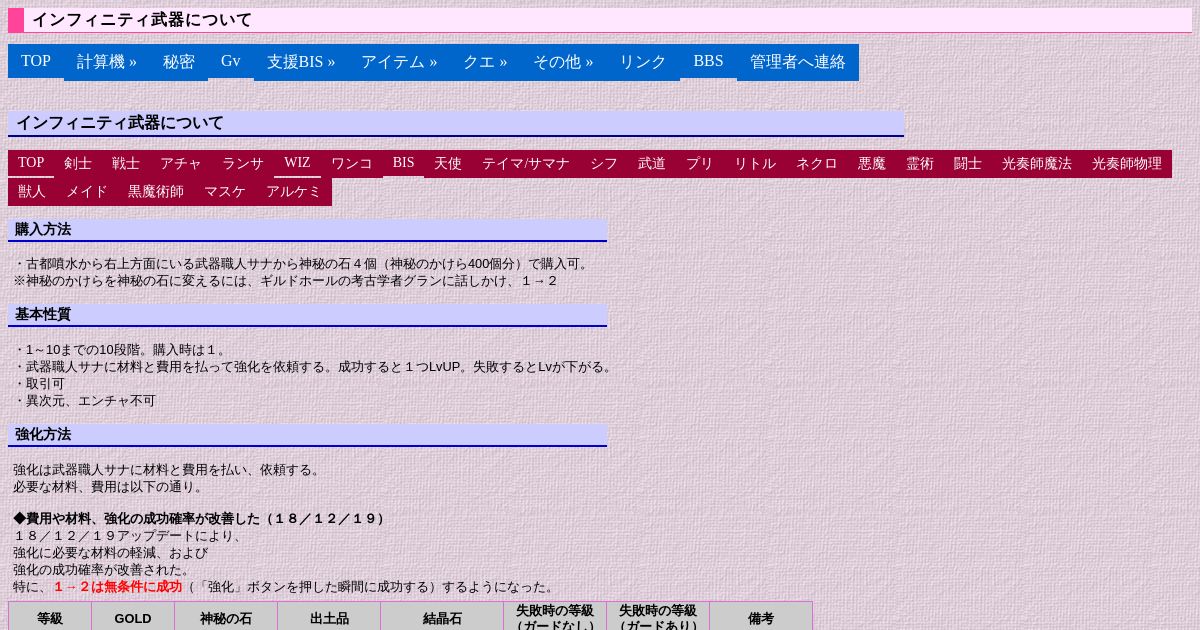The width and height of the screenshot is (1200, 630).
Task: Click the インフィニティ武器について blue section title
Action: point(456,123)
